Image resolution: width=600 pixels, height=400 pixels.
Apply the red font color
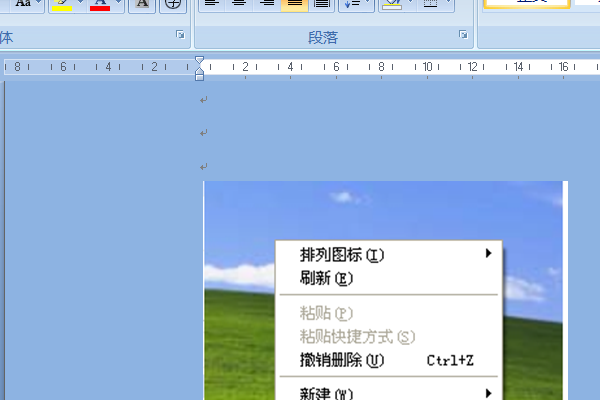coord(100,5)
